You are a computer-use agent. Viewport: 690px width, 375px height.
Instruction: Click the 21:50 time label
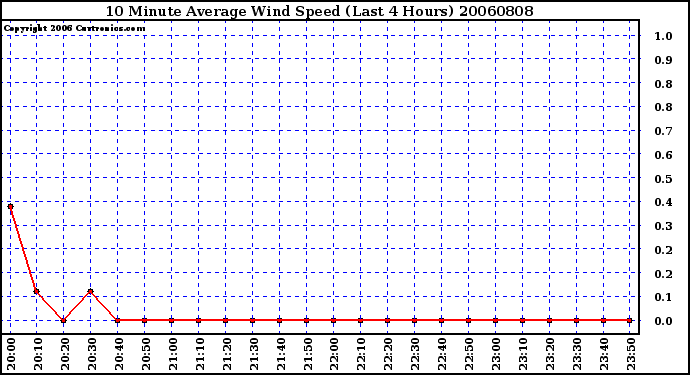tap(308, 354)
